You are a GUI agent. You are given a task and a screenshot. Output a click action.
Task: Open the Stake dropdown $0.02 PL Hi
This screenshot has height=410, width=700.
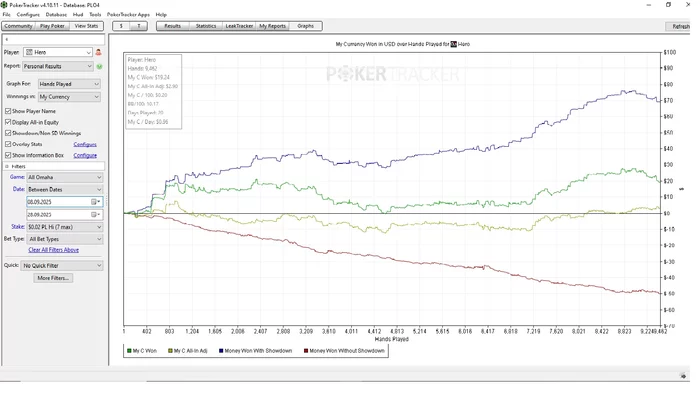click(65, 227)
